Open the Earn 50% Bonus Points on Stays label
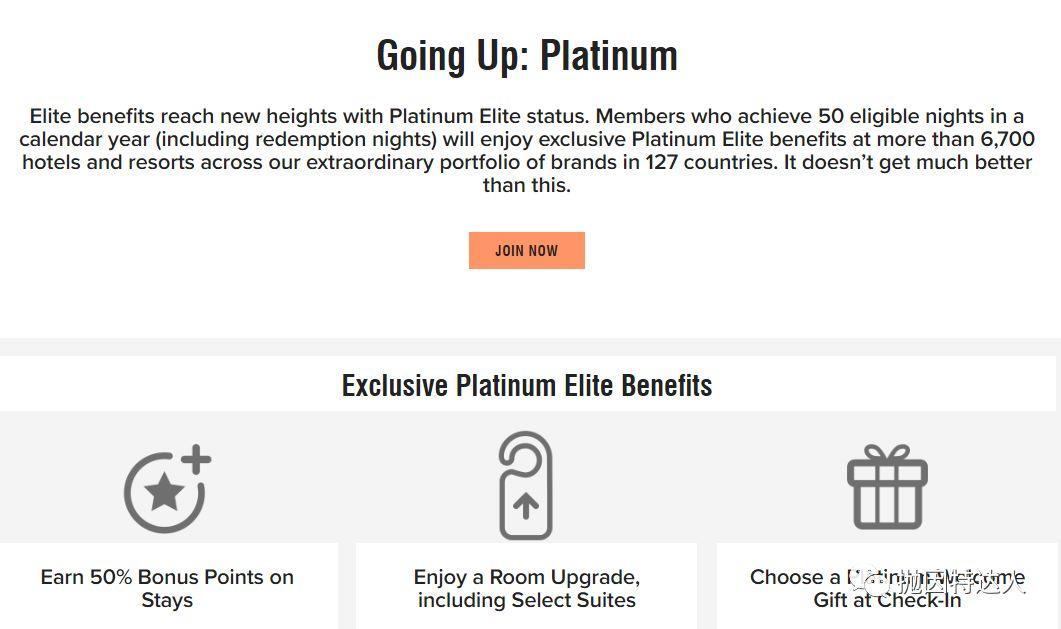The width and height of the screenshot is (1061, 629). (x=167, y=589)
